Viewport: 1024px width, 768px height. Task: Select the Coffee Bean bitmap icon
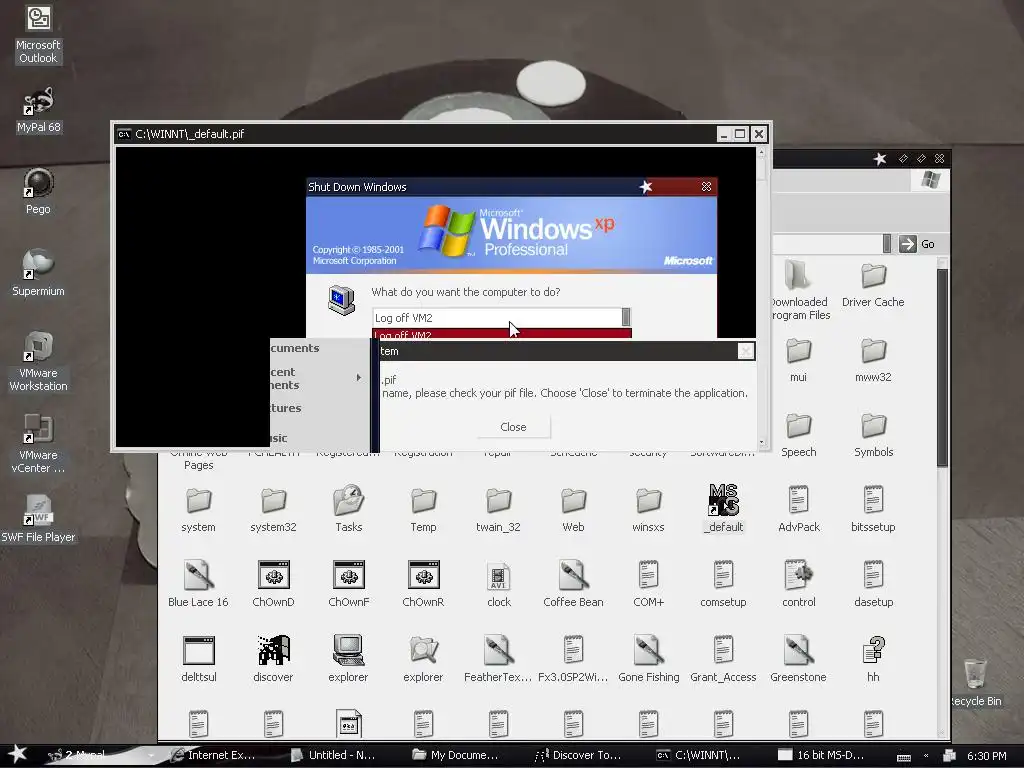tap(573, 584)
